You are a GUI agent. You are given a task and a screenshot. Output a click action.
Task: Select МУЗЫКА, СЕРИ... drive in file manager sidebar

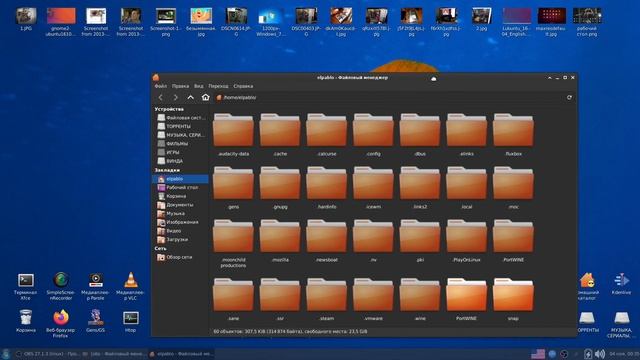click(181, 135)
